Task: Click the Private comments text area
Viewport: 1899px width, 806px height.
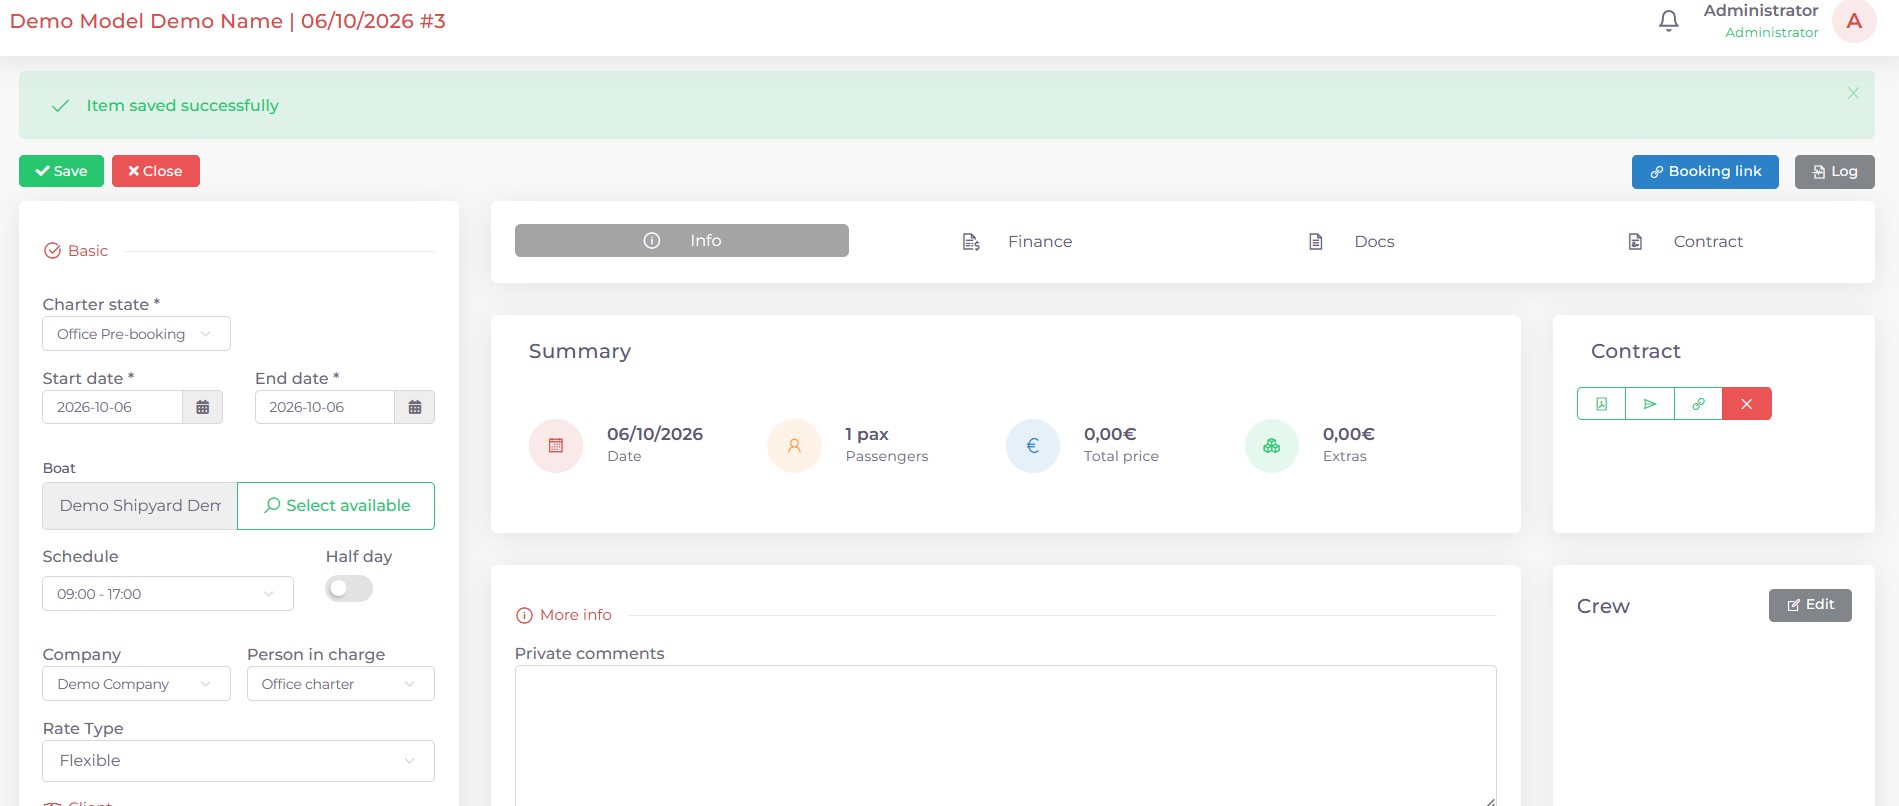Action: [1005, 735]
